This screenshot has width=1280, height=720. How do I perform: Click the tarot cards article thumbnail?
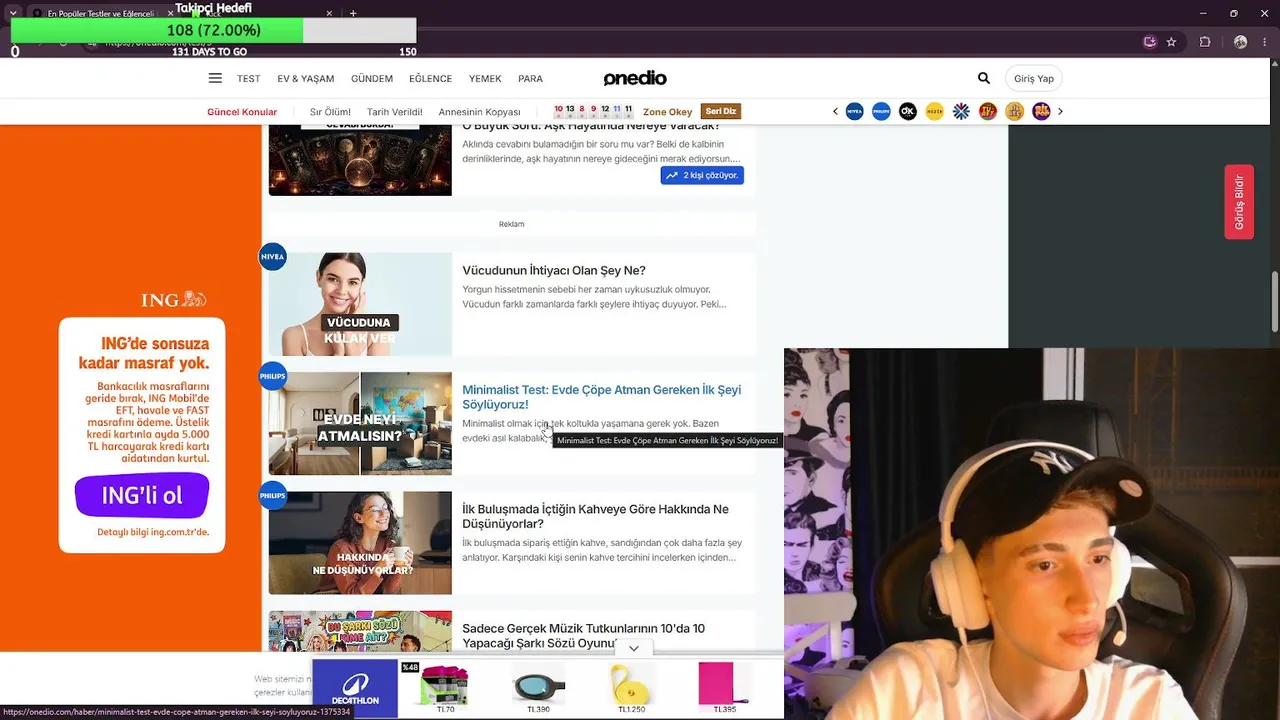360,160
